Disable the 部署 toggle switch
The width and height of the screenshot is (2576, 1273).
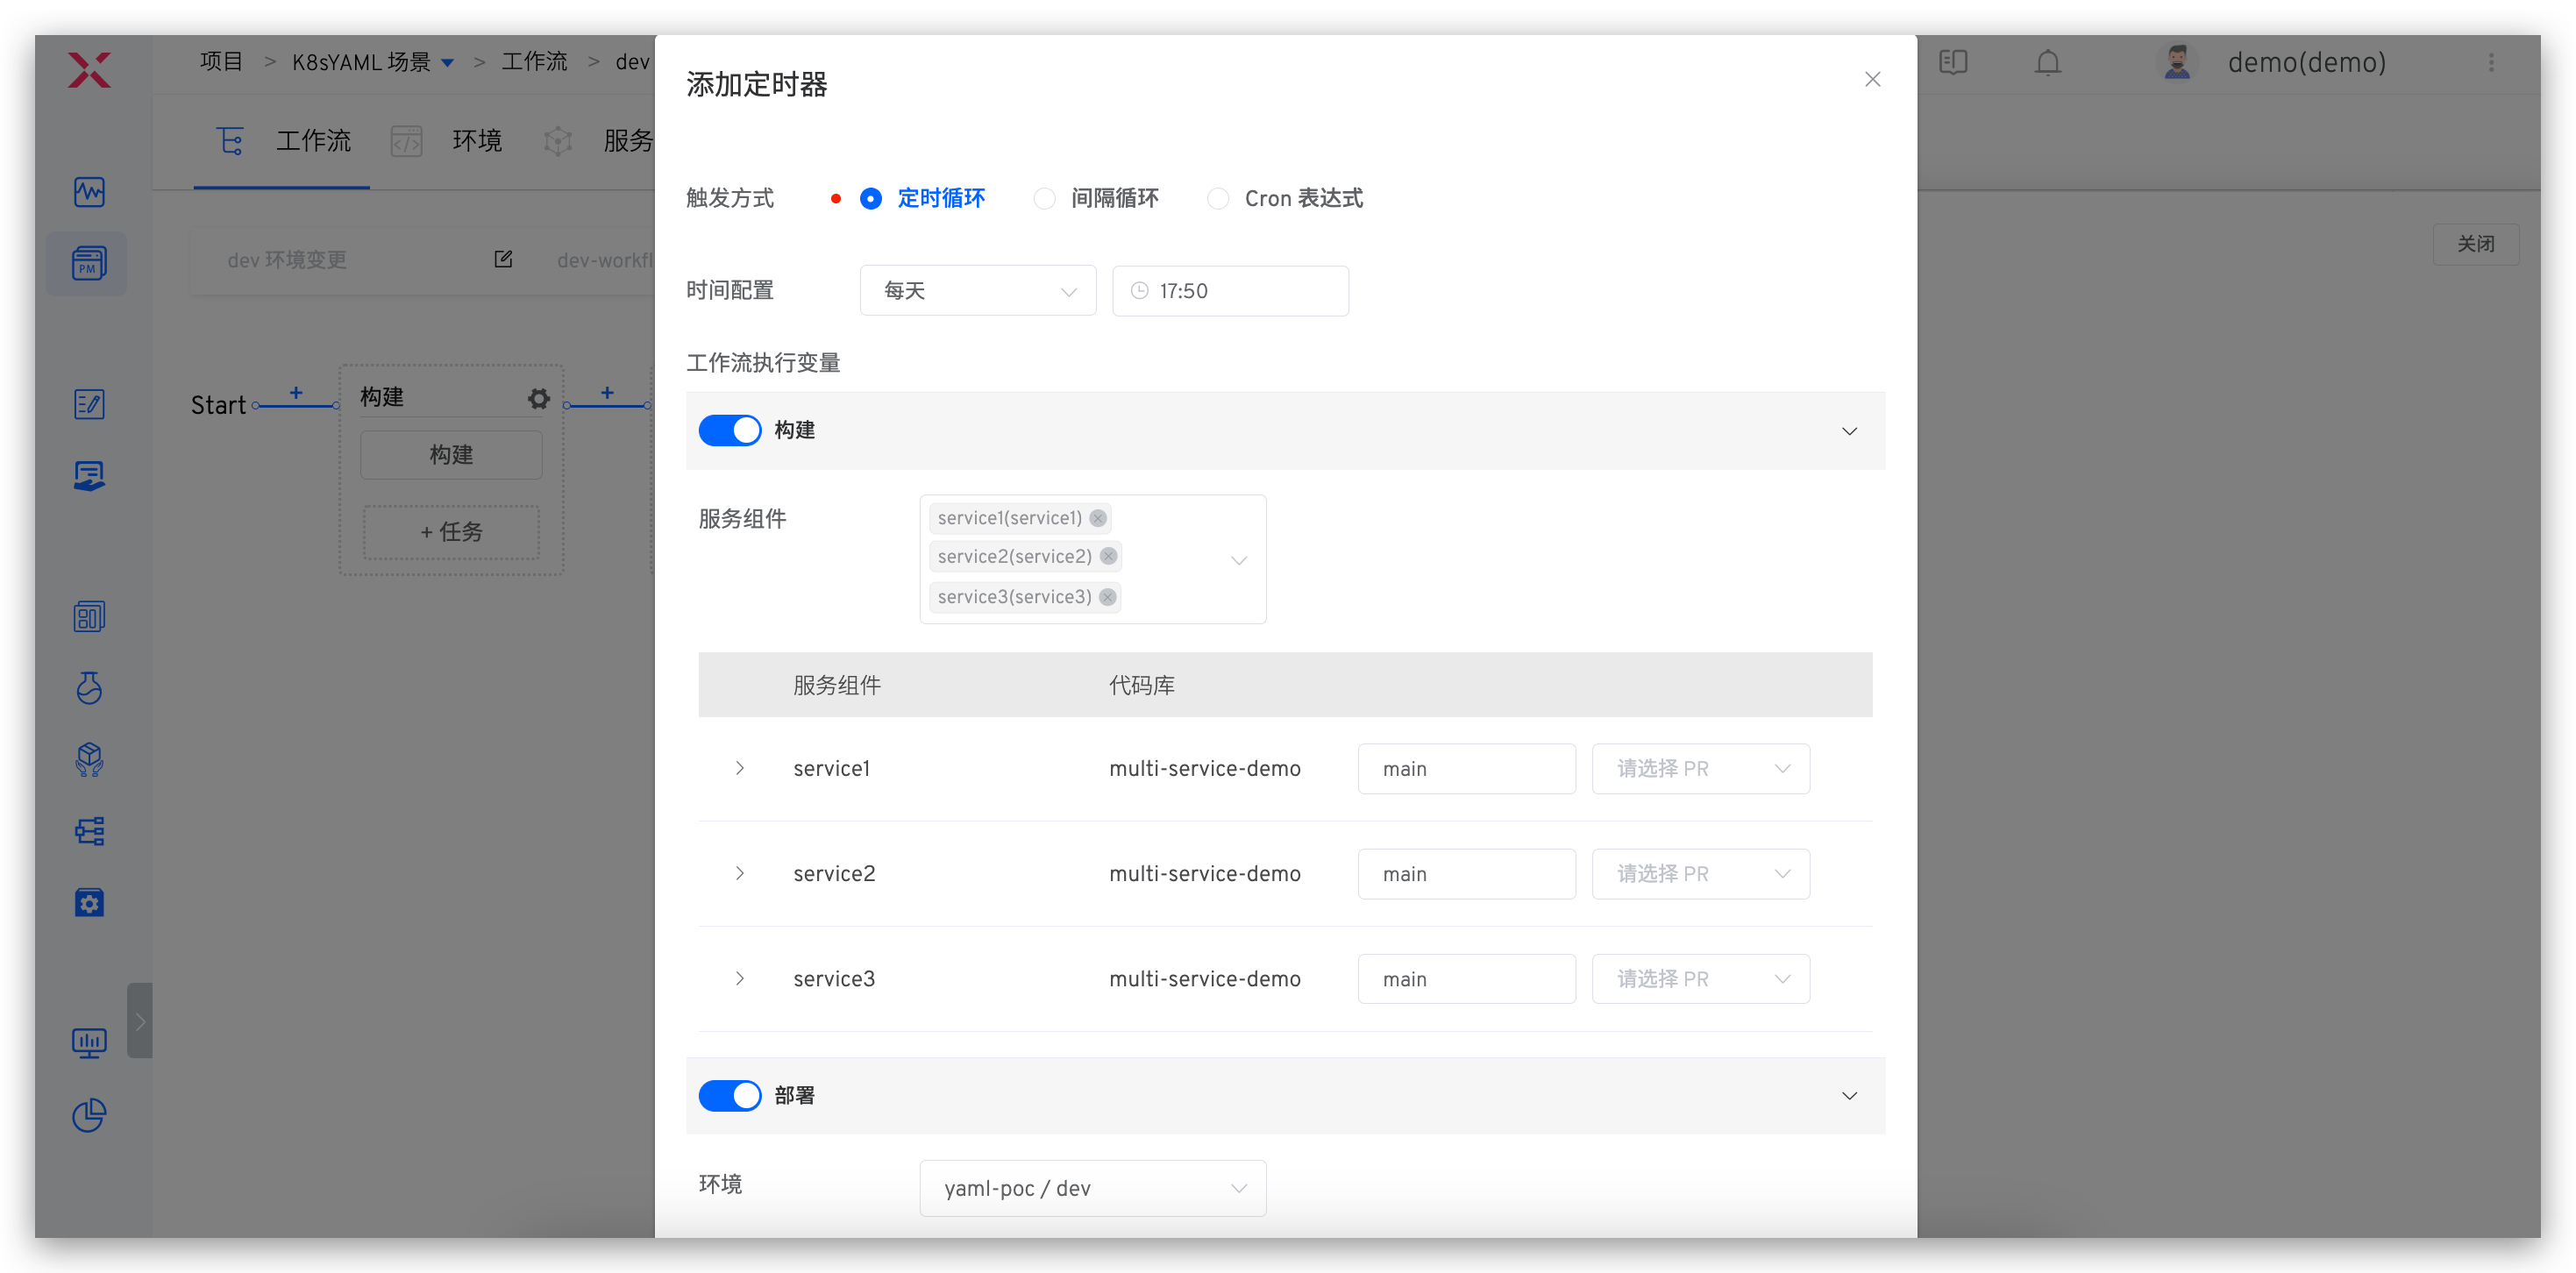click(729, 1095)
